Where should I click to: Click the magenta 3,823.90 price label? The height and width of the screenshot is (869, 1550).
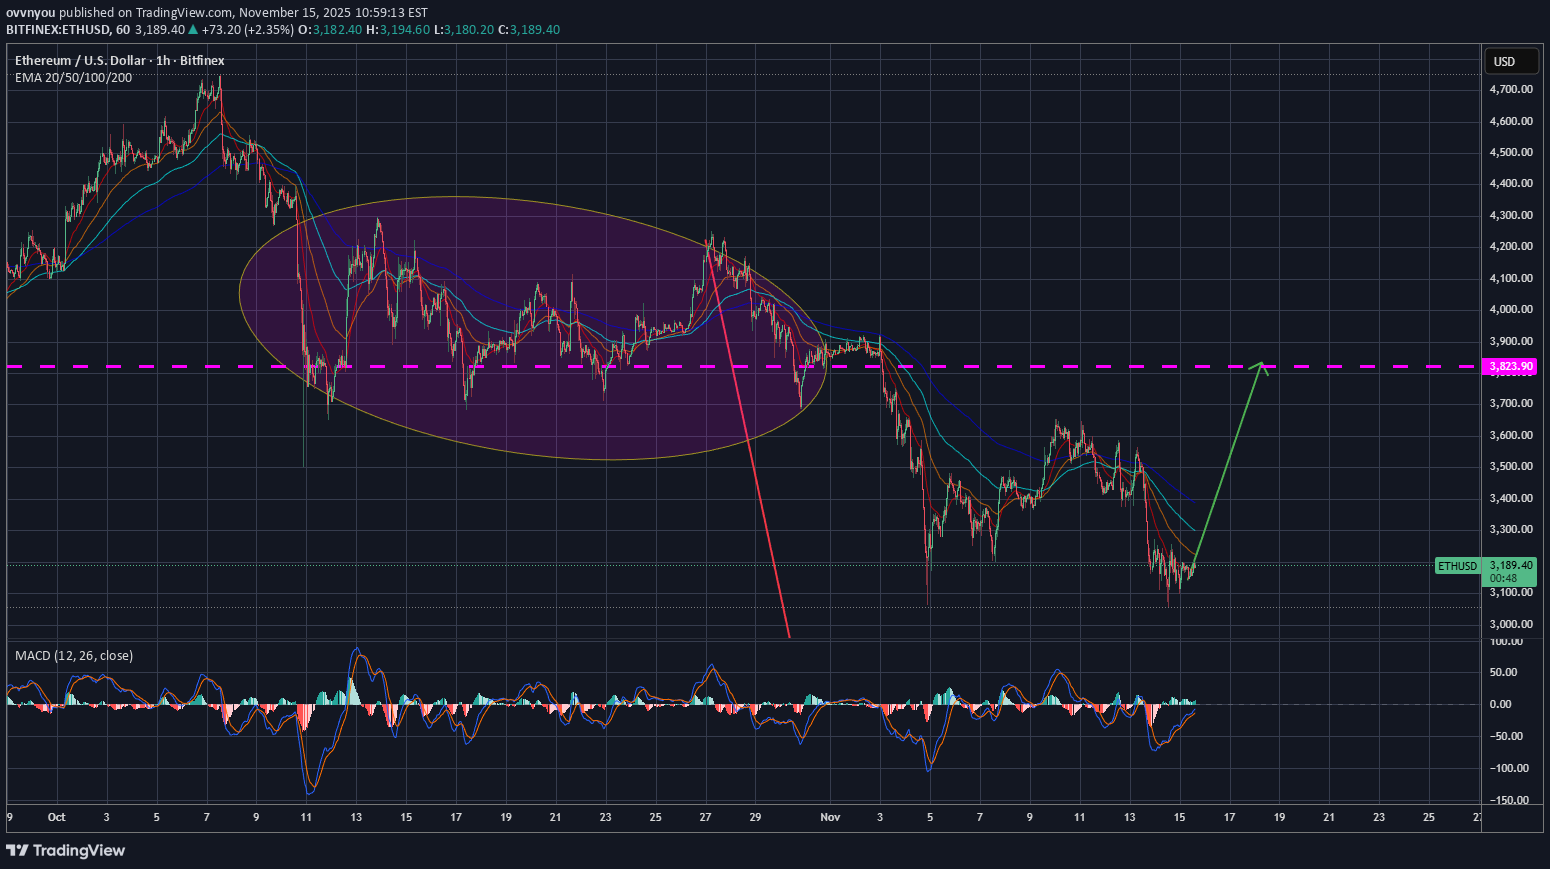click(1510, 367)
